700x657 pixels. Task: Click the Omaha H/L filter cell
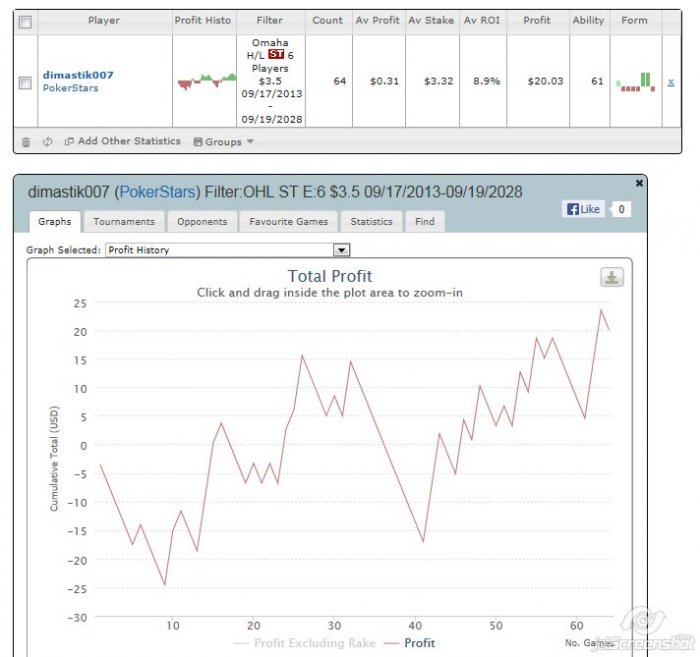[x=271, y=81]
